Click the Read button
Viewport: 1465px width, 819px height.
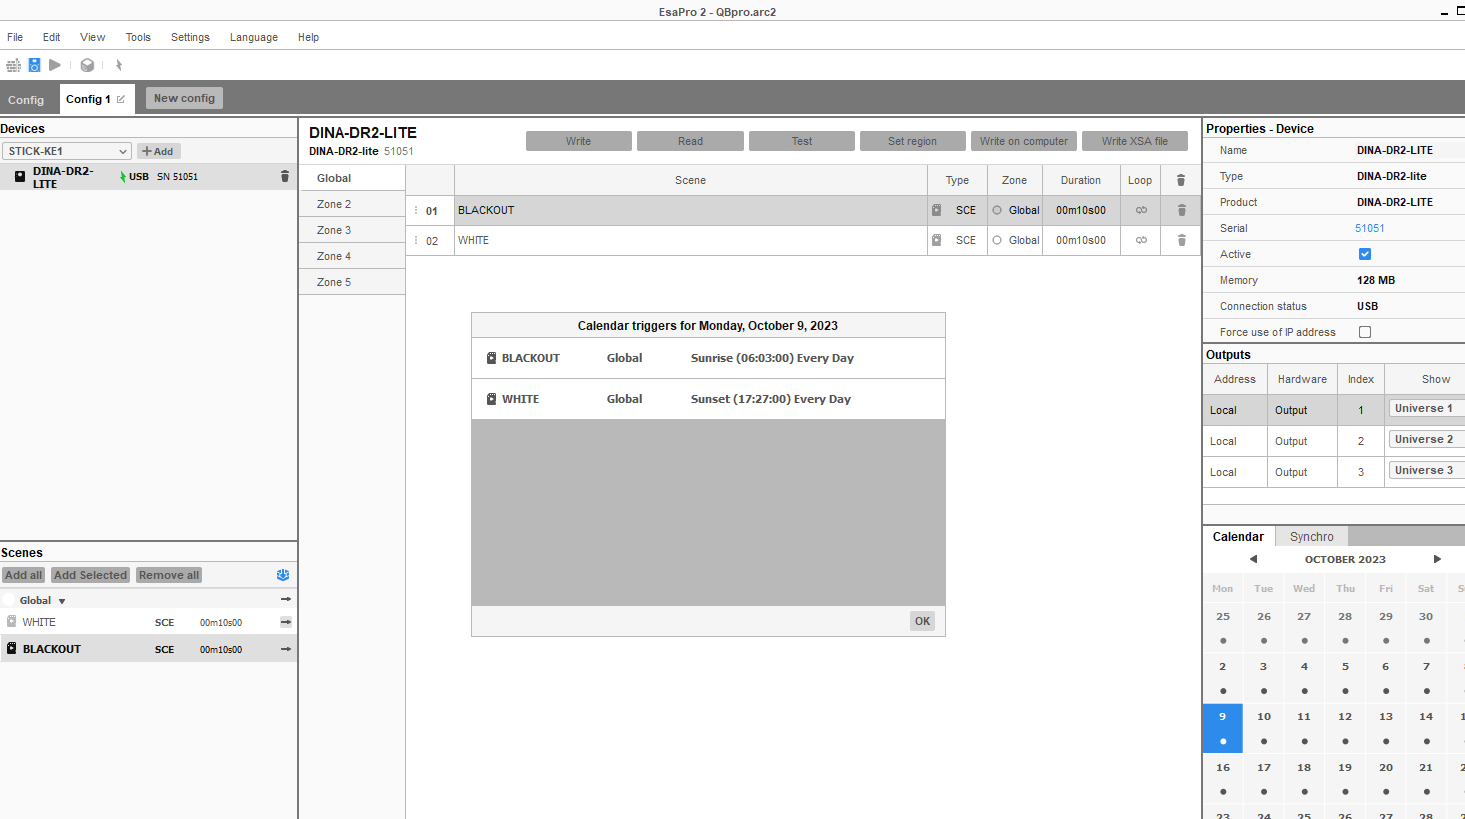click(690, 141)
